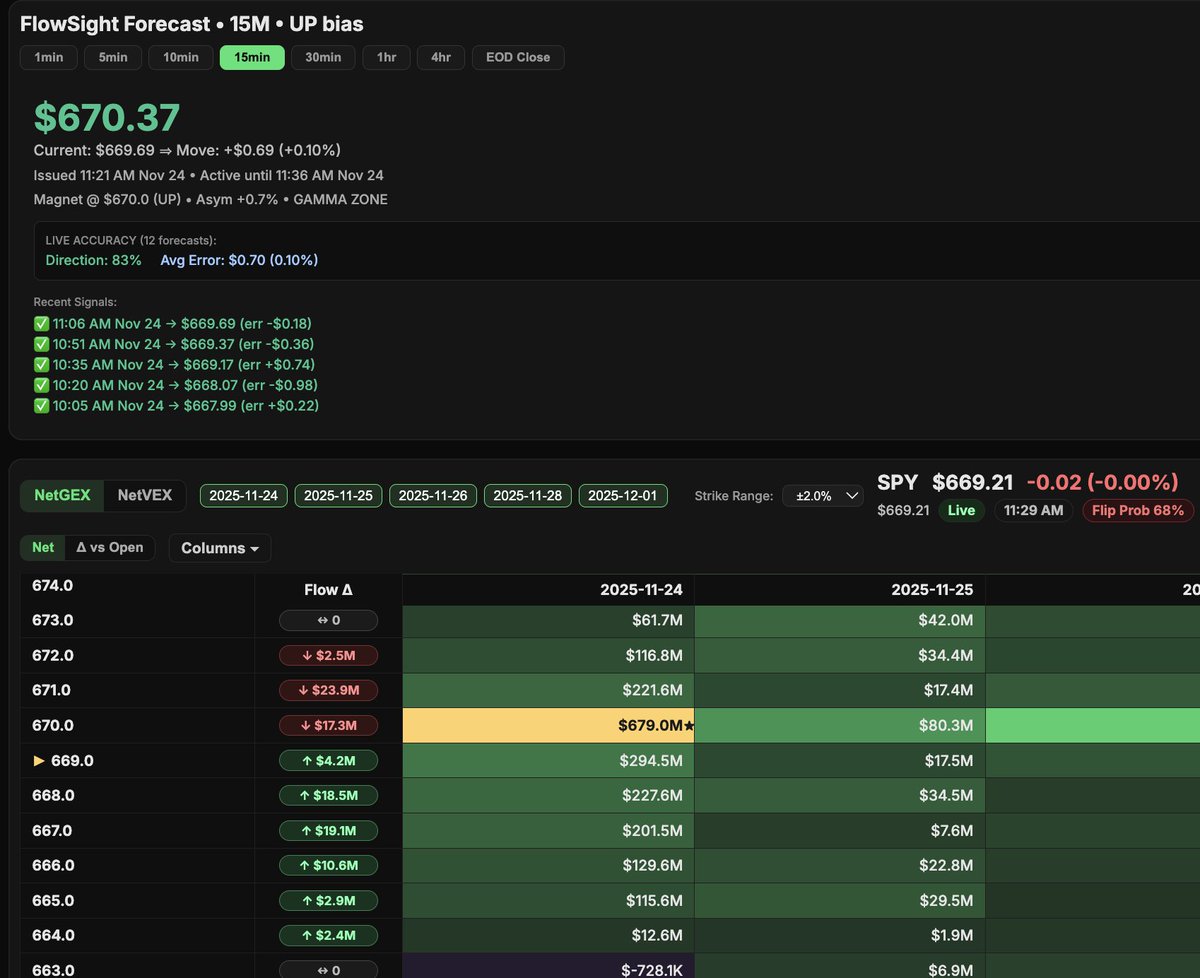
Task: Click the highlighted $679.0M cell
Action: point(548,725)
